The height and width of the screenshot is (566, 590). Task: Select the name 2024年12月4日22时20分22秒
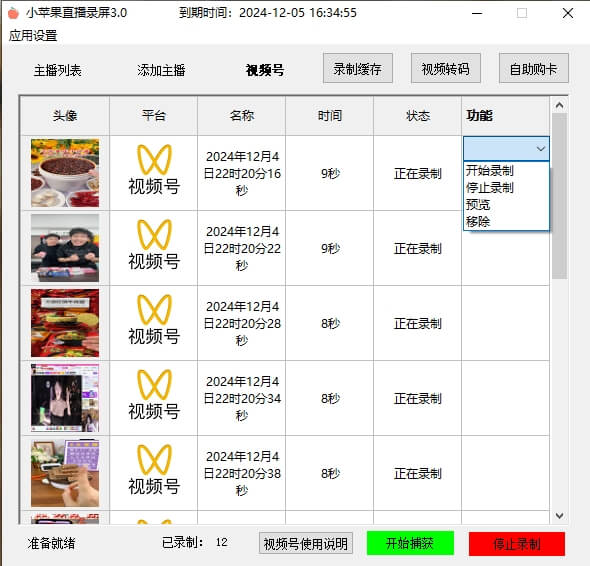(x=242, y=248)
